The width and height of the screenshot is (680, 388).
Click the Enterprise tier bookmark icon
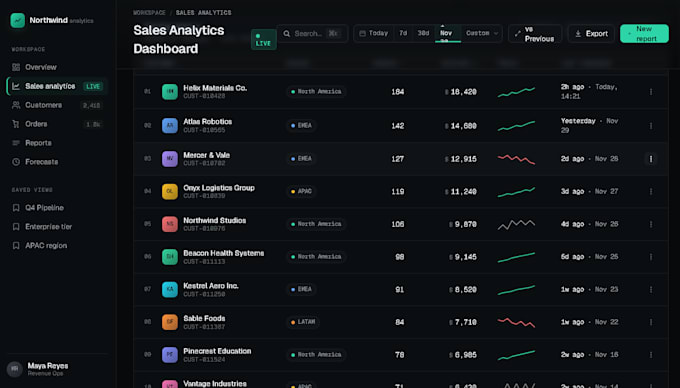[16, 227]
